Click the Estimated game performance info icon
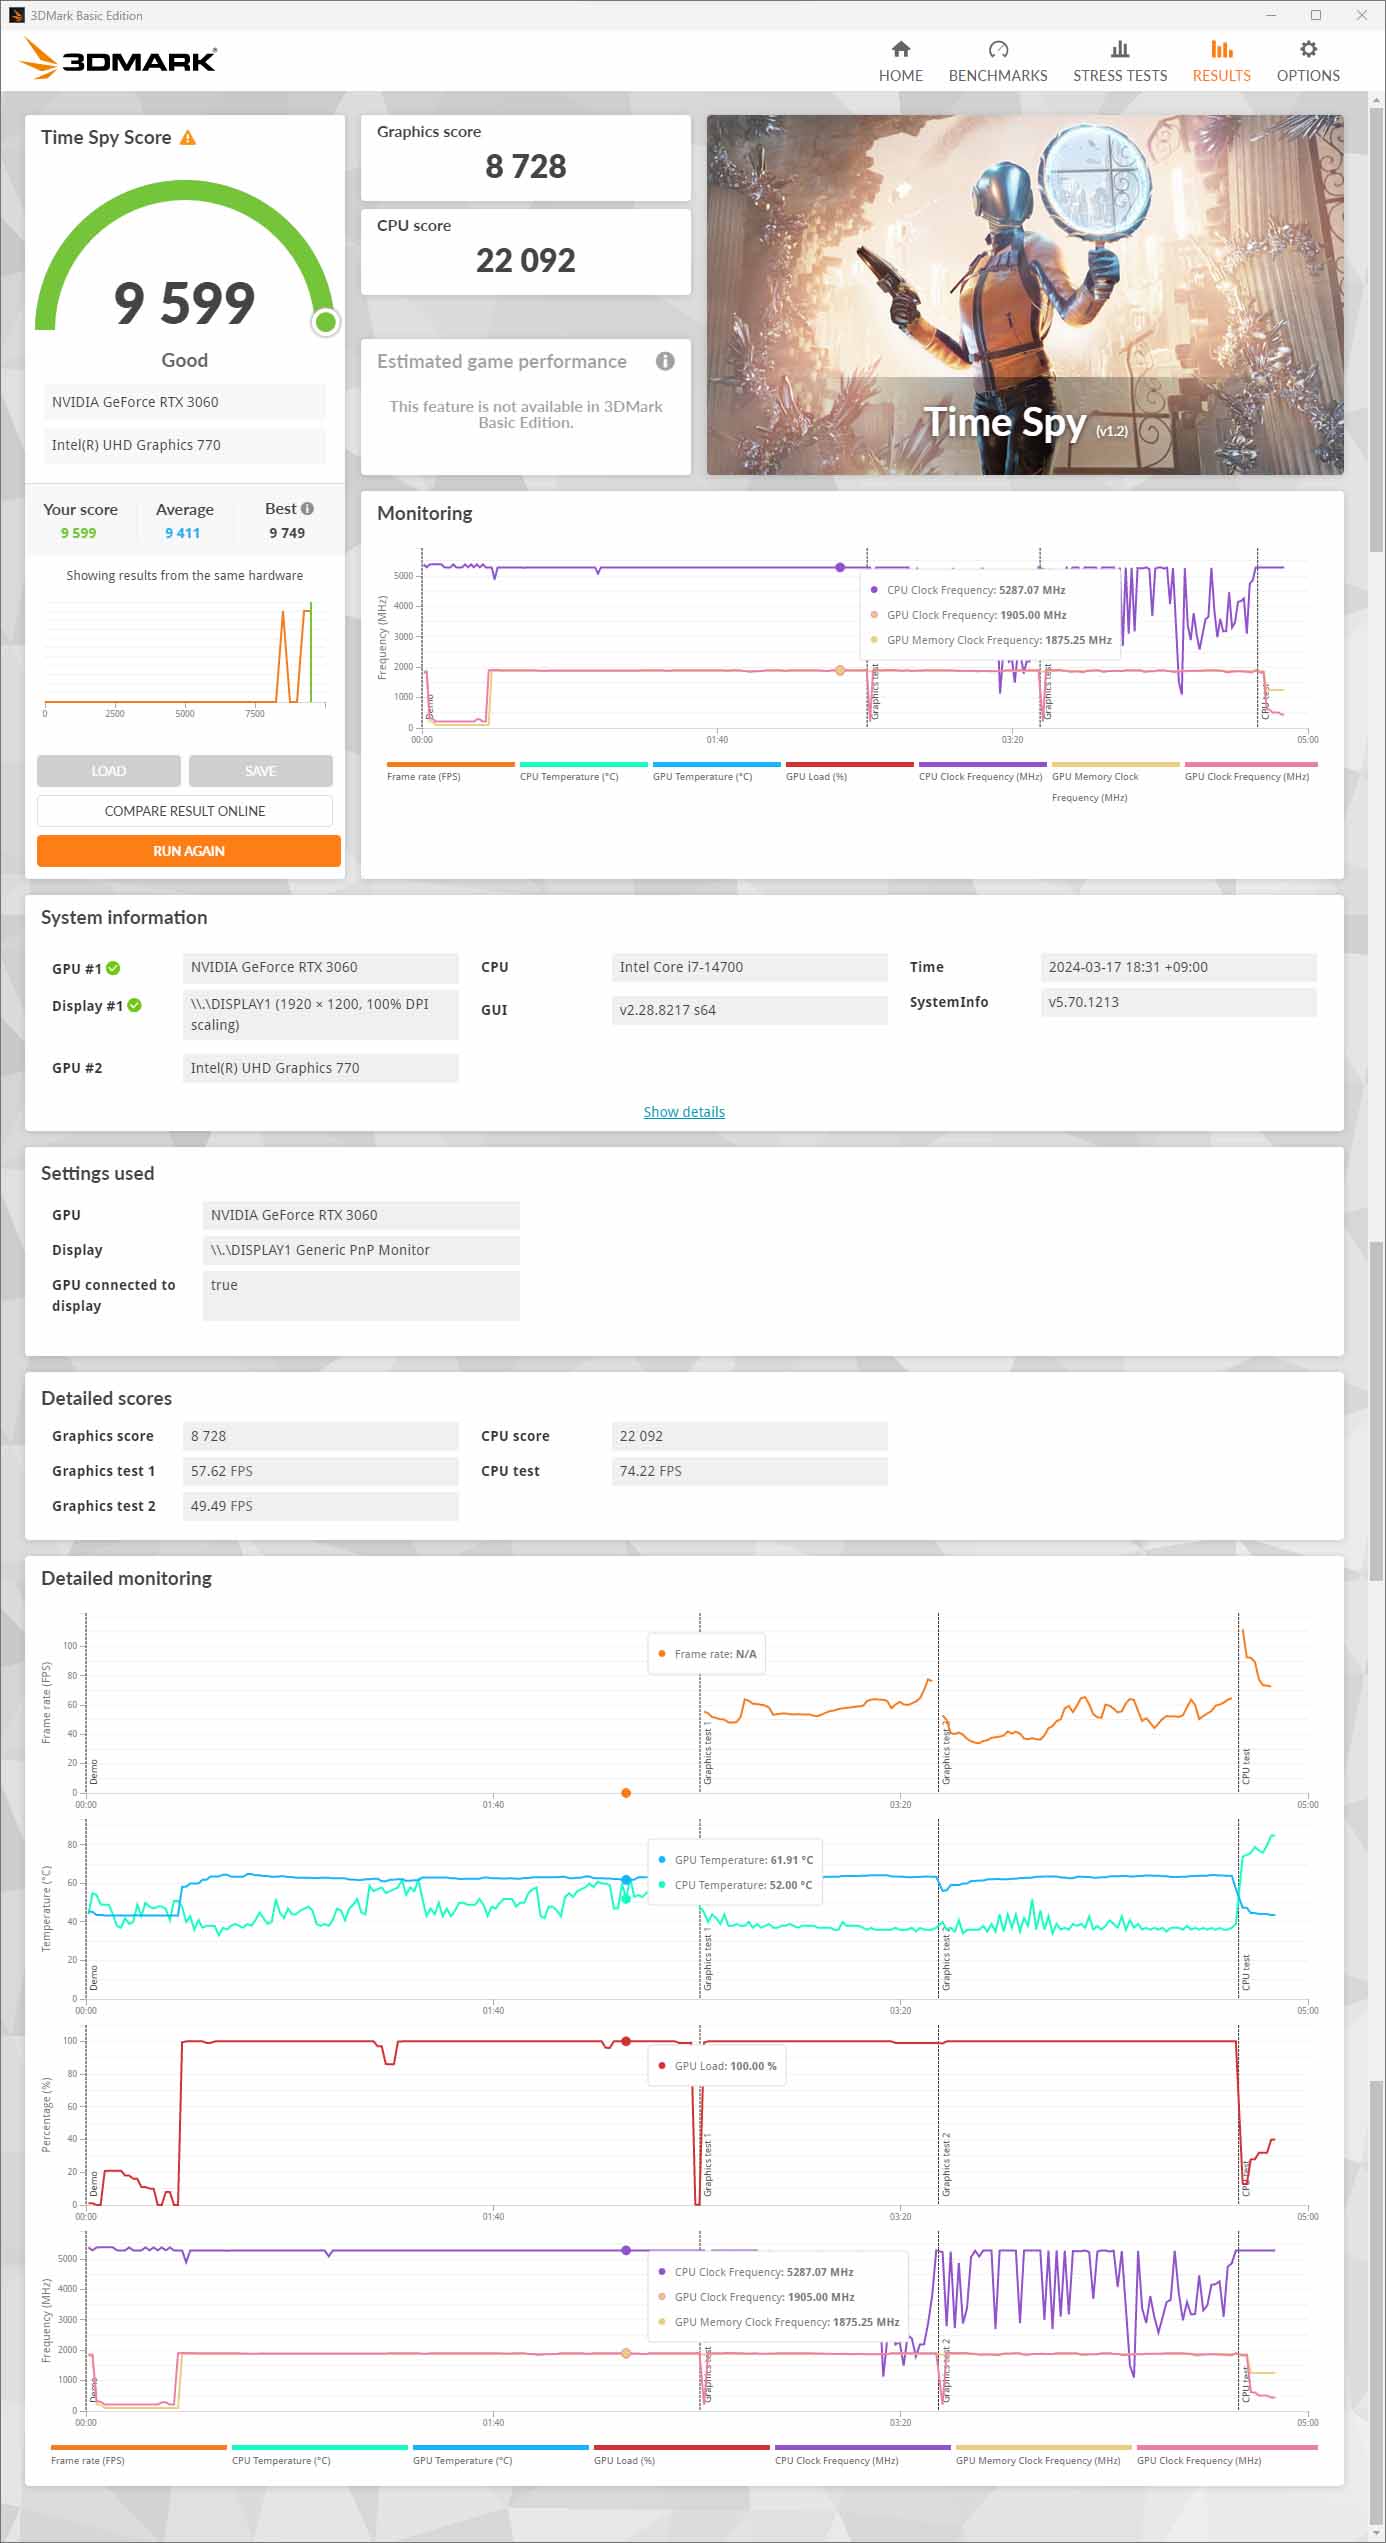The height and width of the screenshot is (2543, 1386). (665, 361)
